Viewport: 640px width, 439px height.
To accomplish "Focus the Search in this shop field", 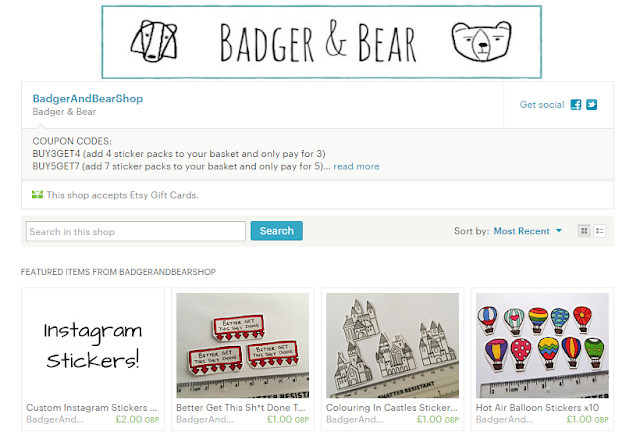I will point(136,231).
